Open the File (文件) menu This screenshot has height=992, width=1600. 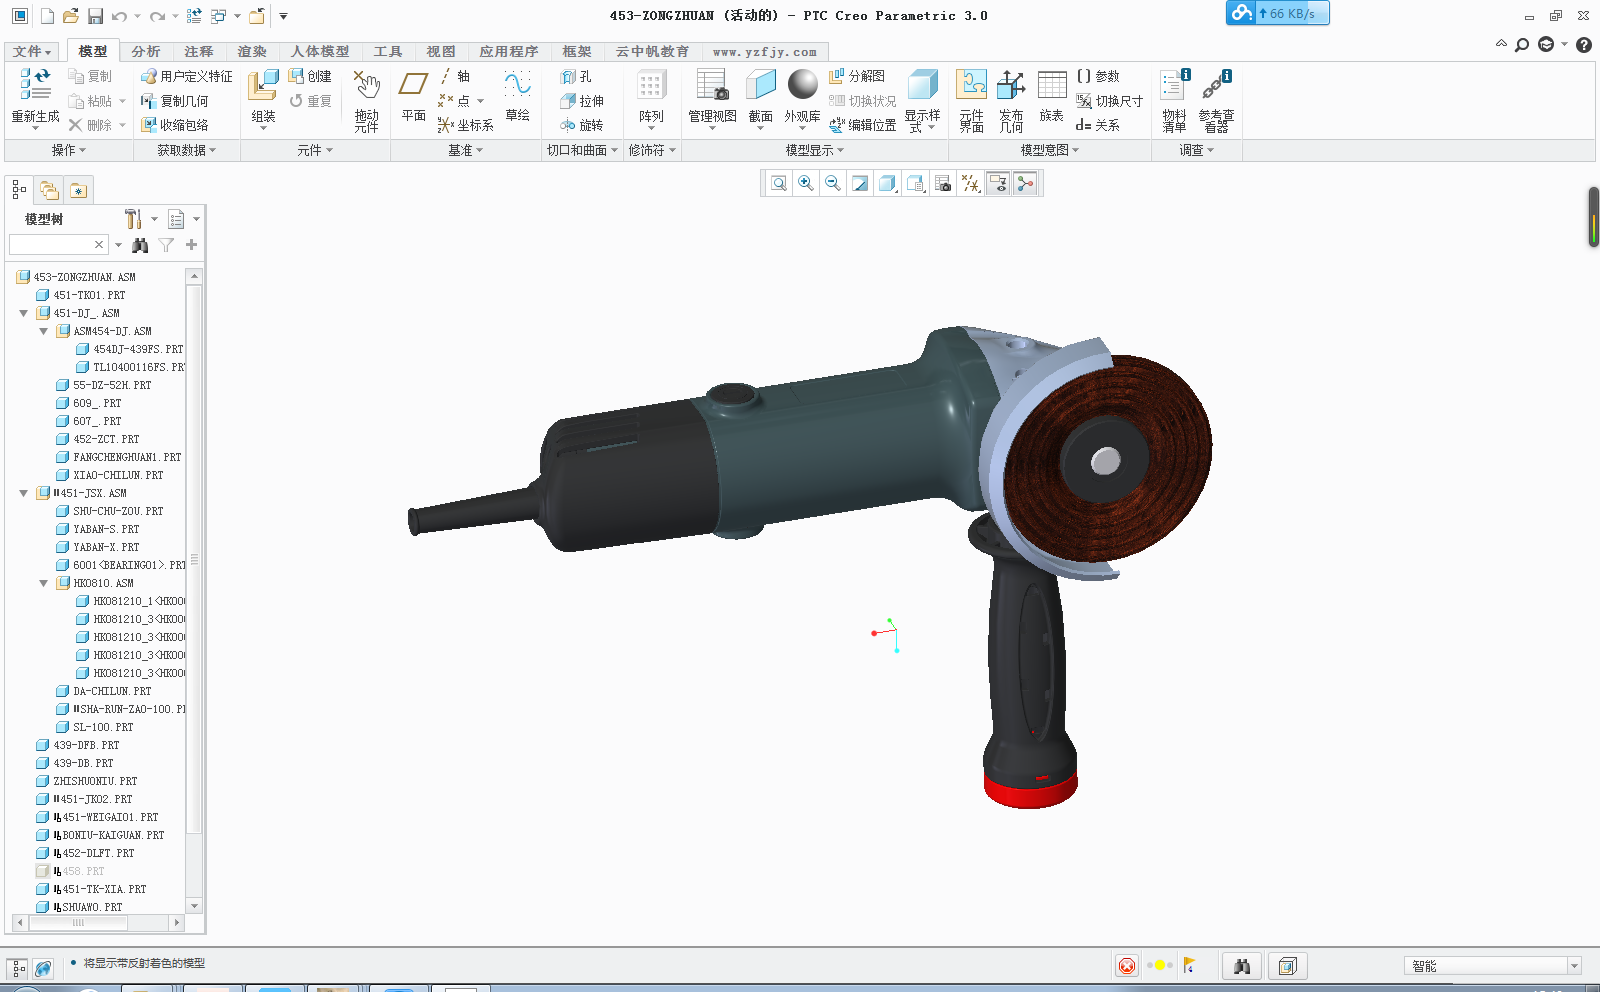tap(31, 51)
